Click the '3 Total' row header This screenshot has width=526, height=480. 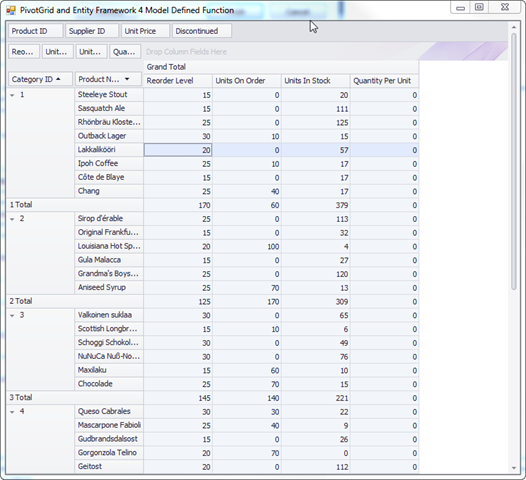pyautogui.click(x=74, y=397)
